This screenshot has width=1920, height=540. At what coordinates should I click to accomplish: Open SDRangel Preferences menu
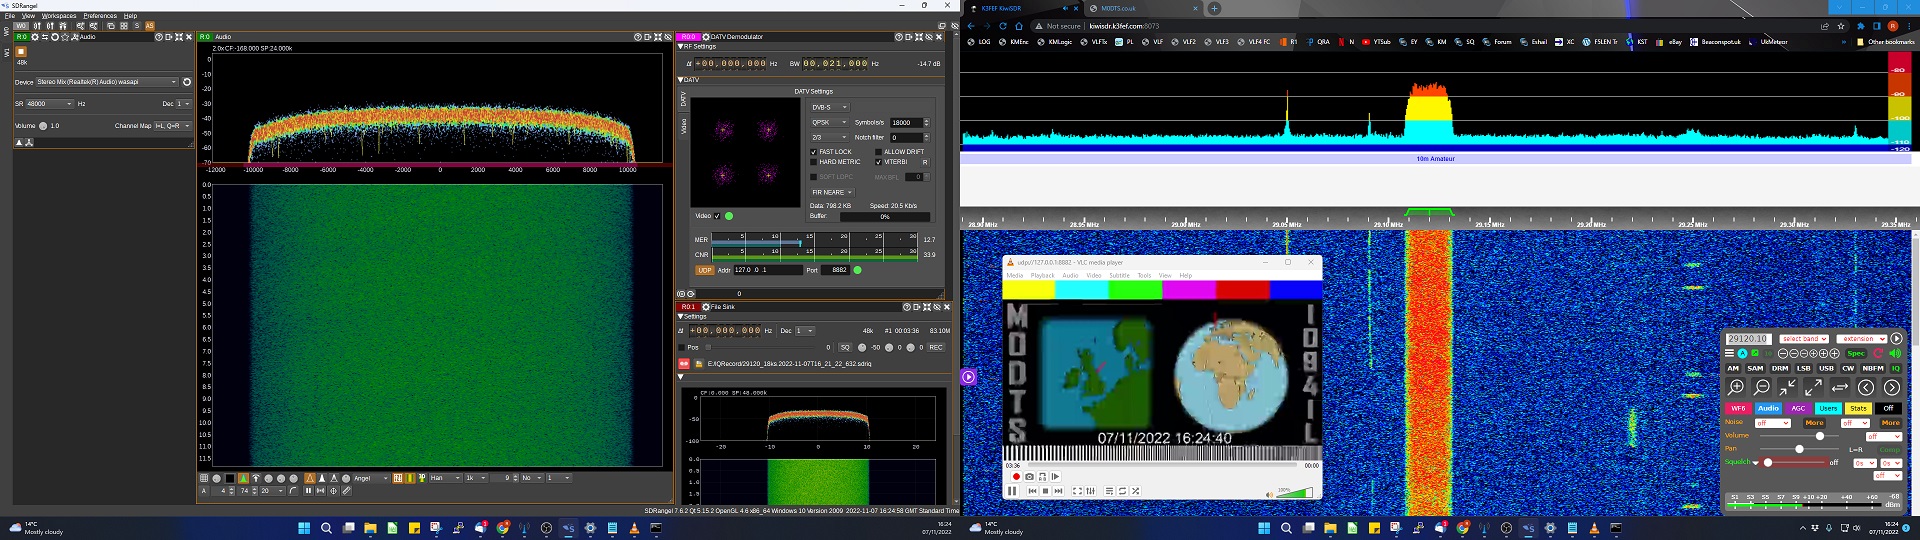[100, 16]
